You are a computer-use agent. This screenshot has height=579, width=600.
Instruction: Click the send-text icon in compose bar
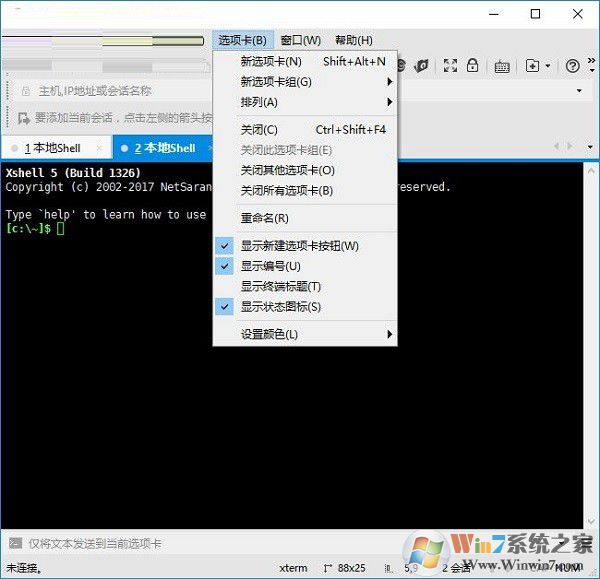15,543
